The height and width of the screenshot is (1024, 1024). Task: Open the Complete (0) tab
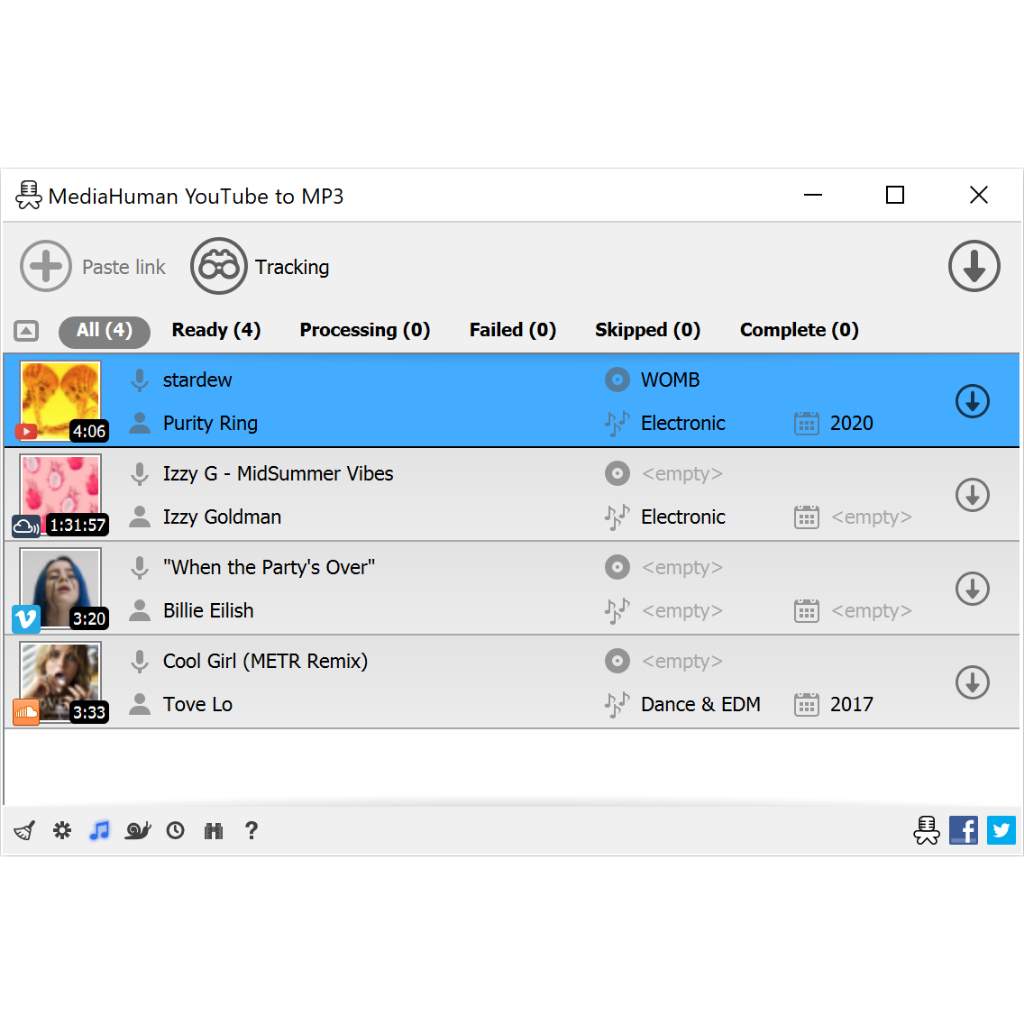click(799, 330)
